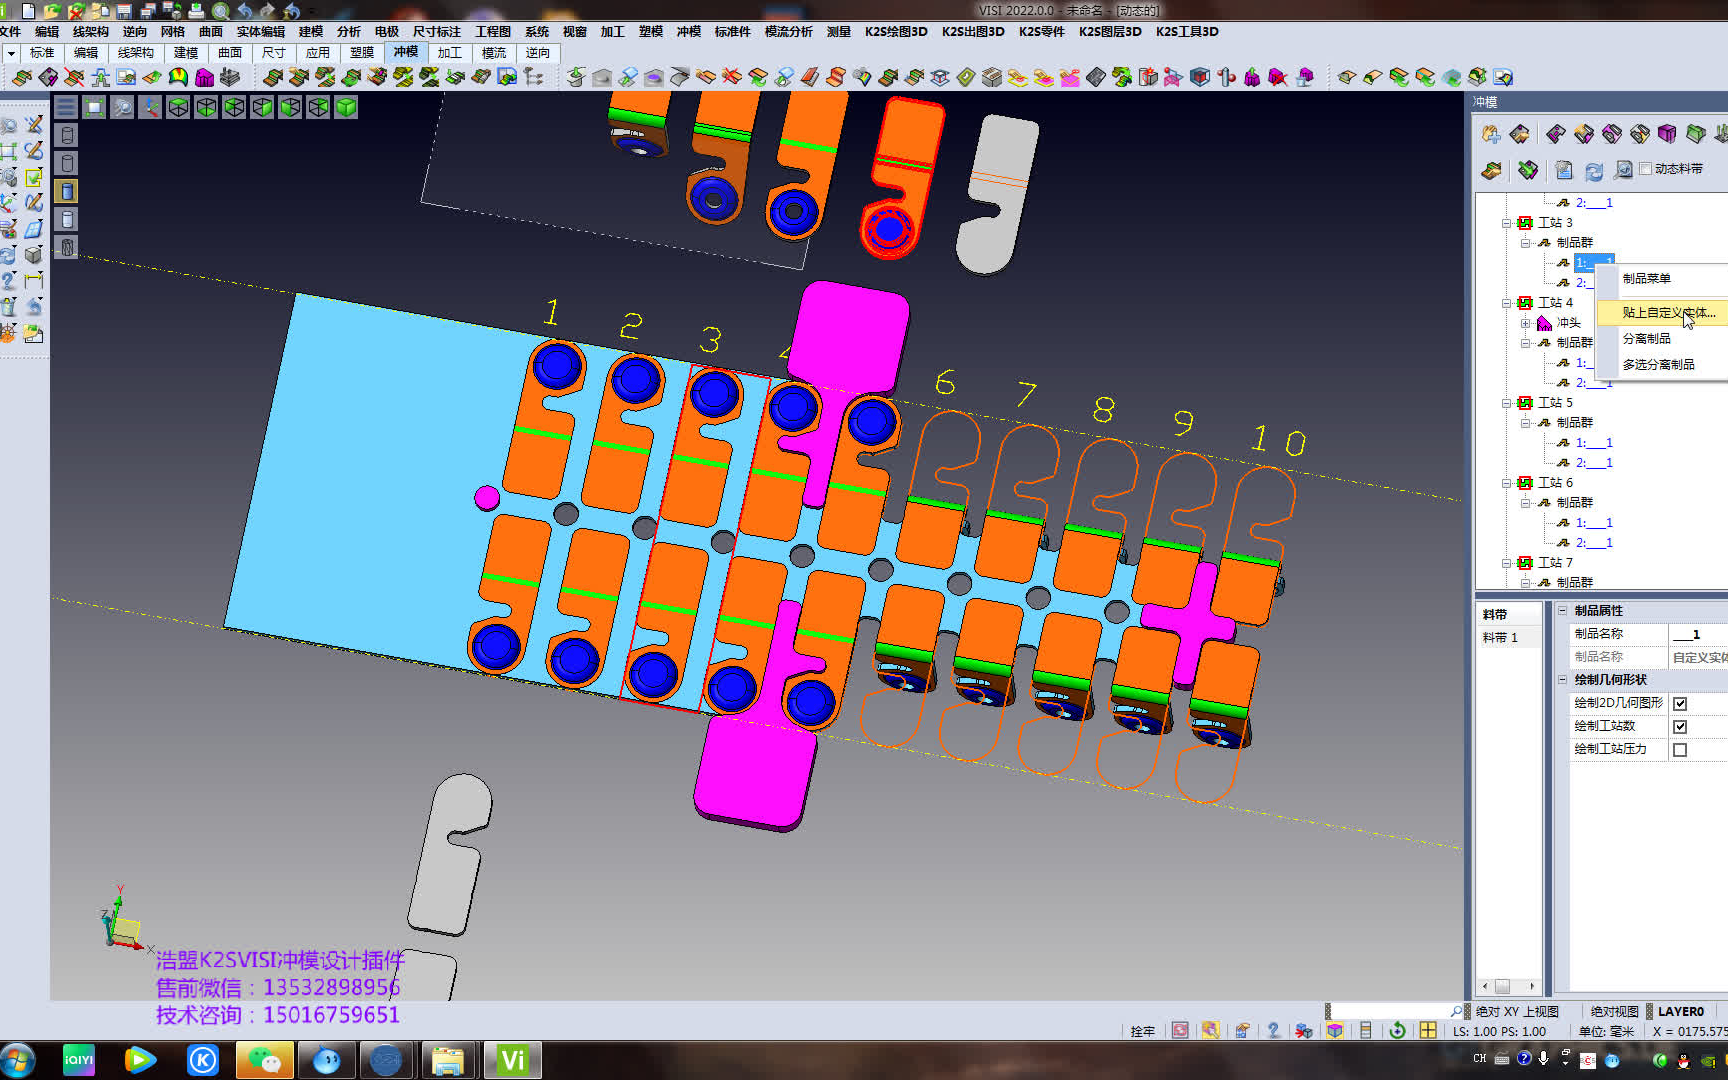Click the VISI taskbar icon

click(x=512, y=1060)
